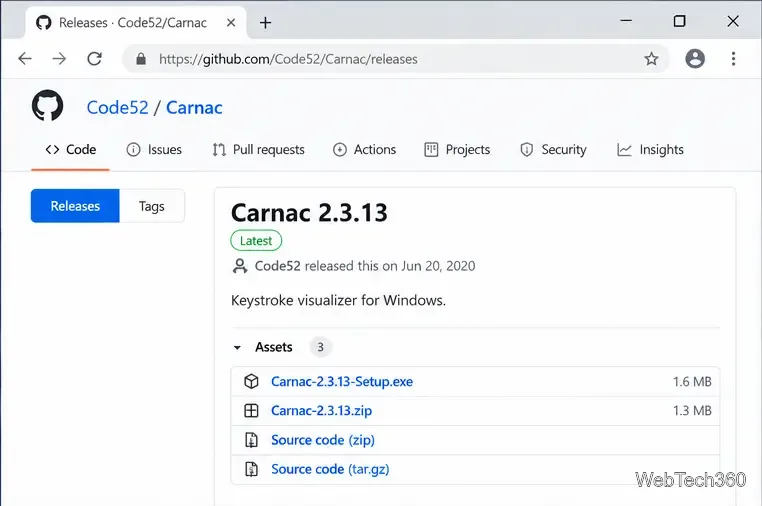Screen dimensions: 762x506
Task: Open the Chrome three-dot menu
Action: [x=733, y=59]
